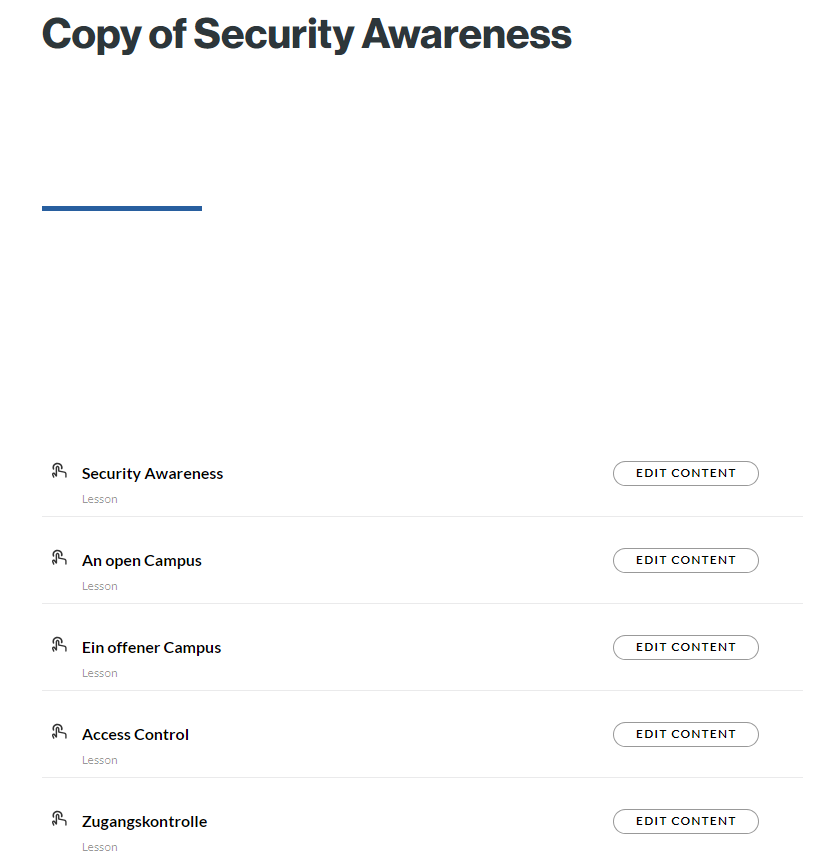The image size is (831, 859).
Task: Edit content of Security Awareness lesson
Action: click(x=685, y=474)
